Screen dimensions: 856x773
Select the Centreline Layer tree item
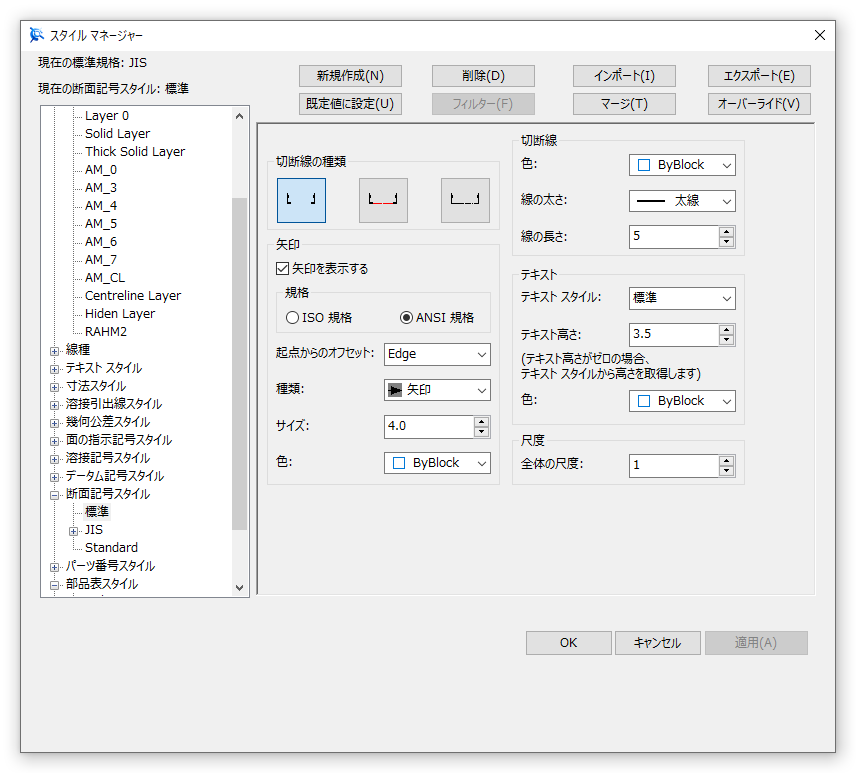pyautogui.click(x=131, y=295)
